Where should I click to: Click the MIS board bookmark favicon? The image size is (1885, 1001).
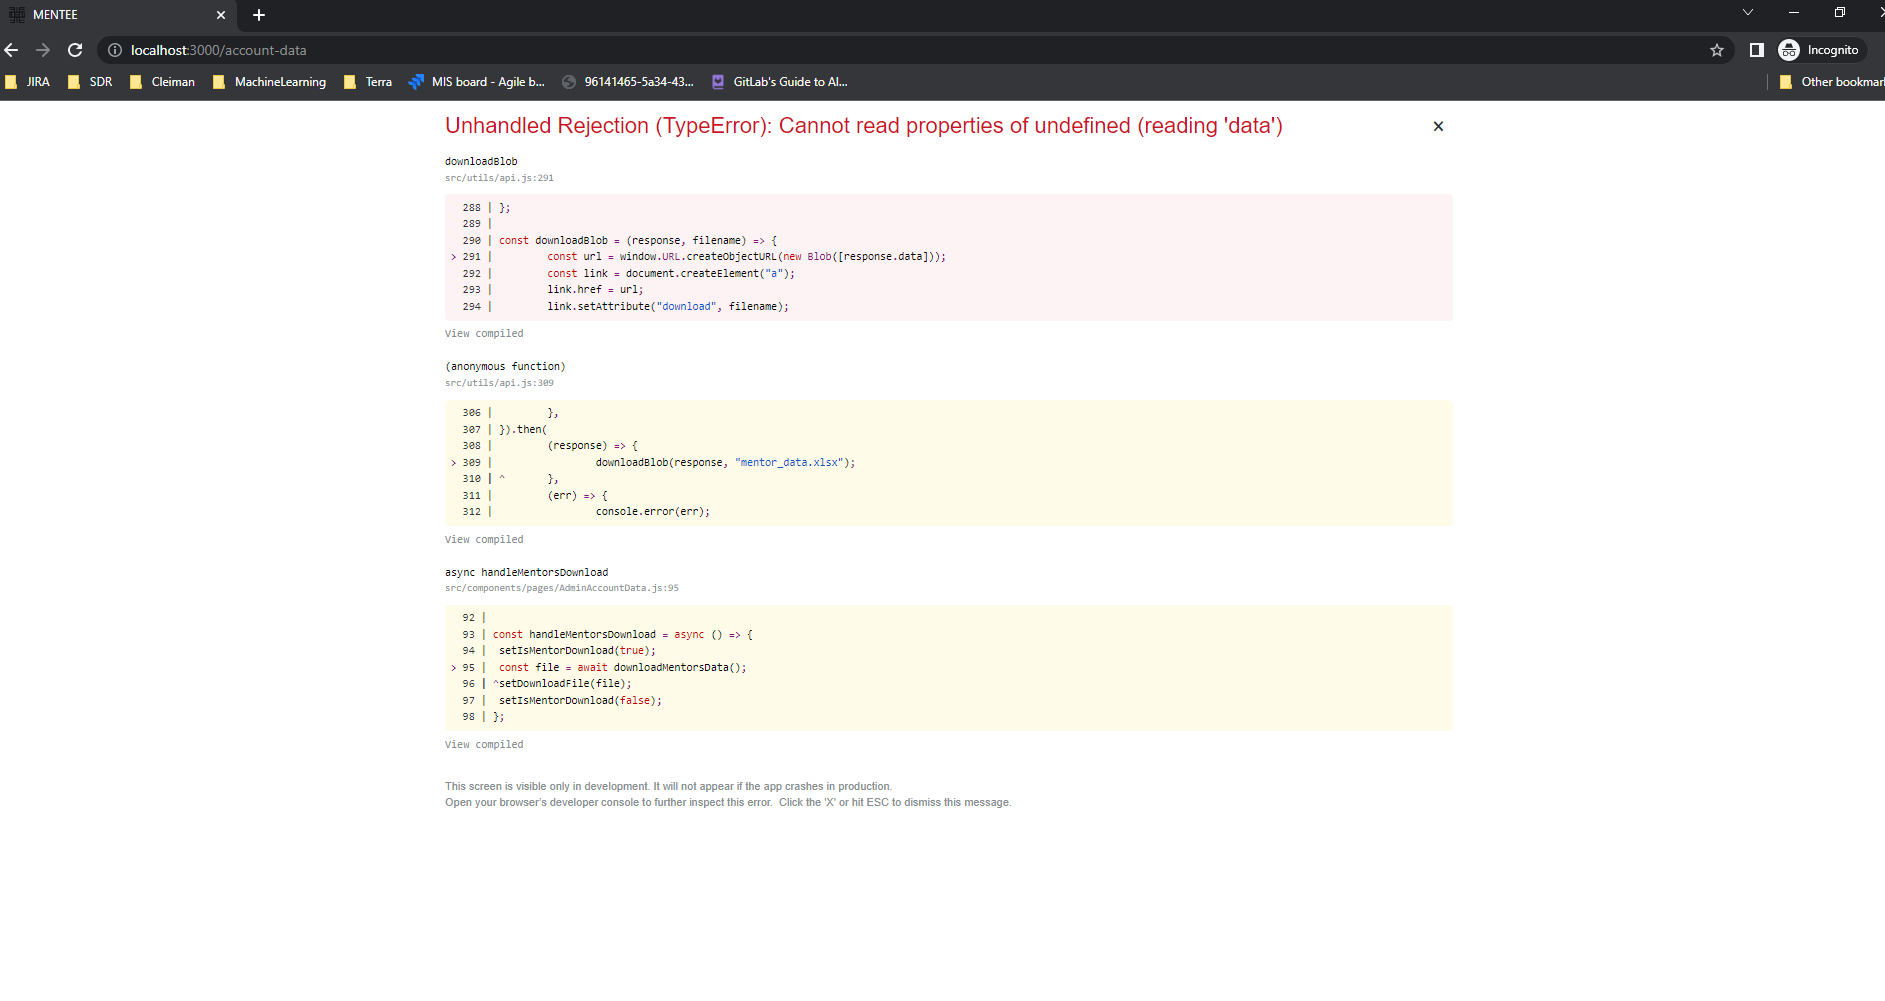pyautogui.click(x=415, y=81)
